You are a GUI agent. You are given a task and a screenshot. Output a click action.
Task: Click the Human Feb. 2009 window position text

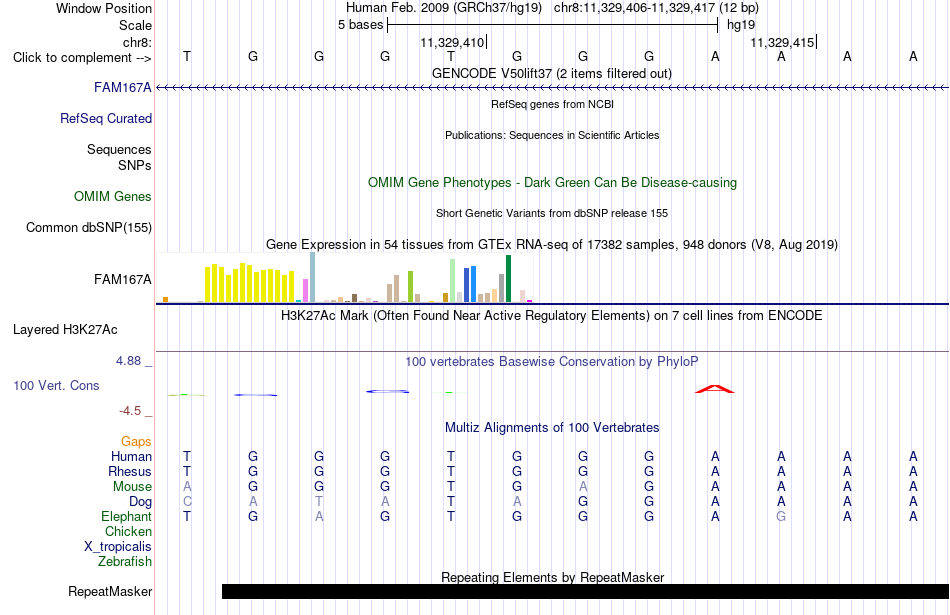443,8
